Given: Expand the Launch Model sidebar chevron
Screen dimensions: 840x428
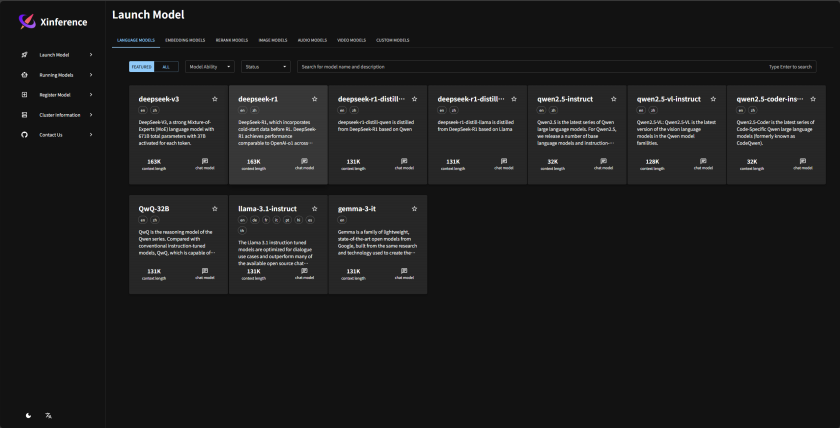Looking at the screenshot, I should pos(91,55).
